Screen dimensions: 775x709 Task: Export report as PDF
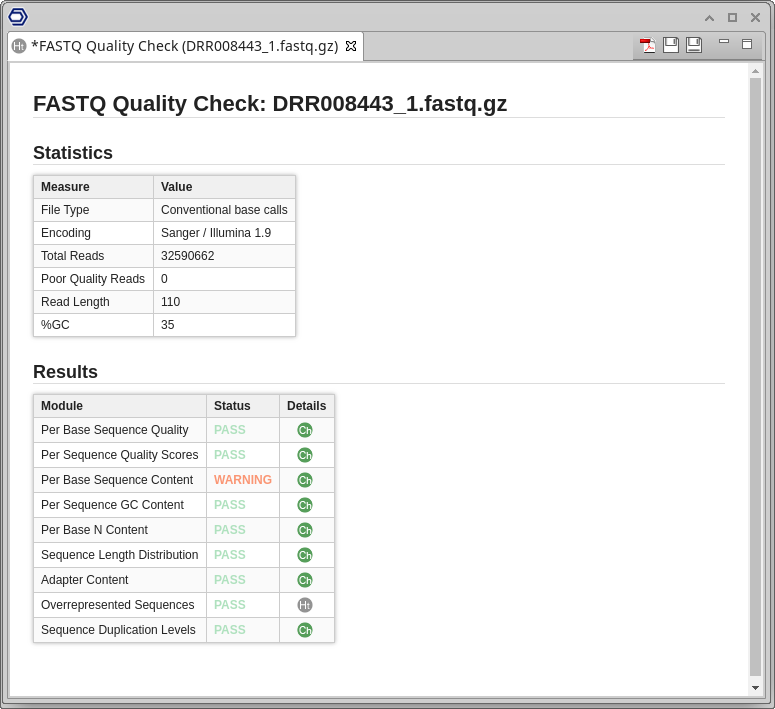pos(648,45)
